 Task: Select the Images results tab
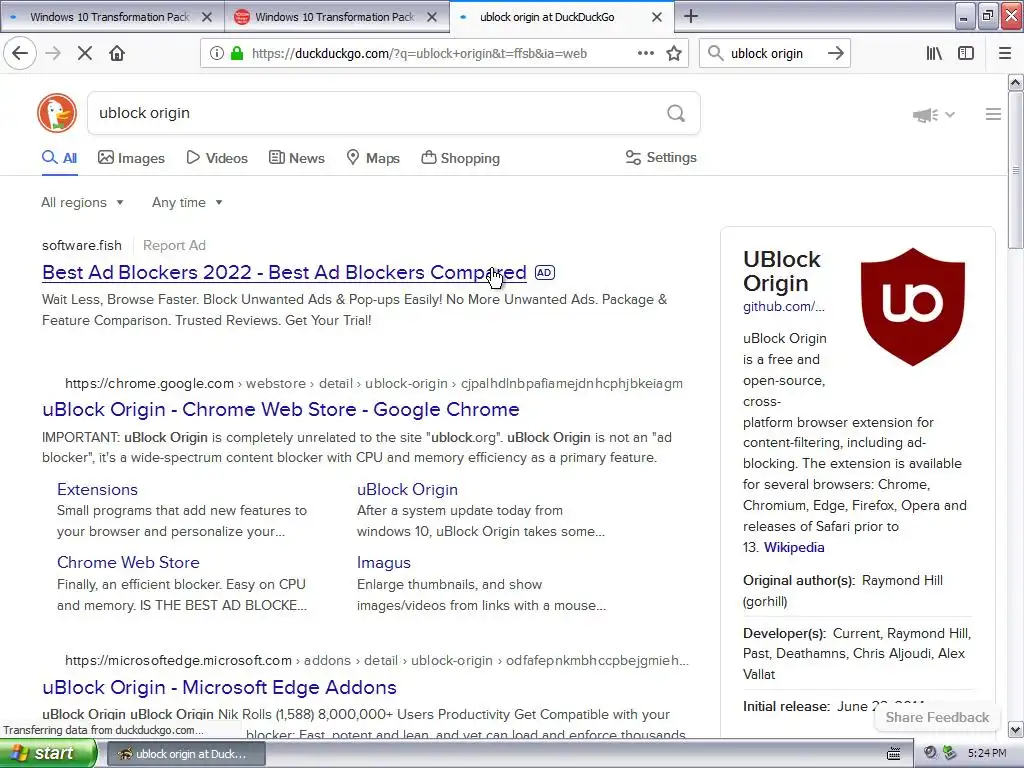click(x=131, y=158)
